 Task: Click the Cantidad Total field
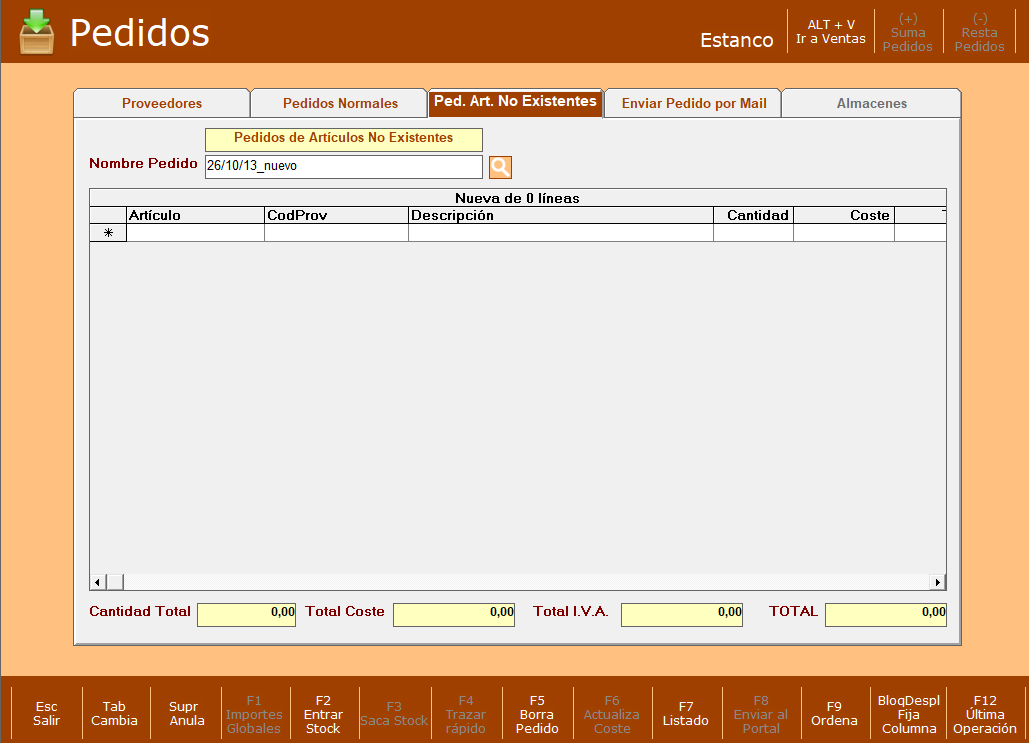point(247,615)
